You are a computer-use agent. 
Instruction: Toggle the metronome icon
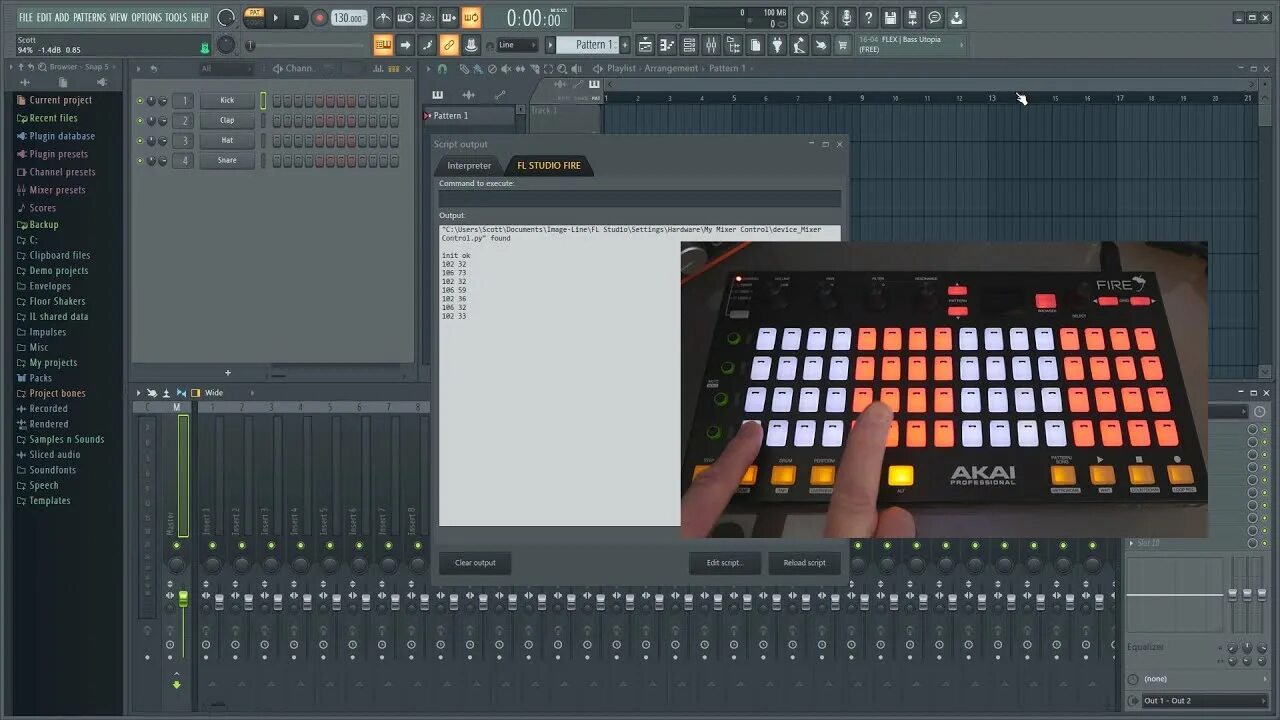384,17
